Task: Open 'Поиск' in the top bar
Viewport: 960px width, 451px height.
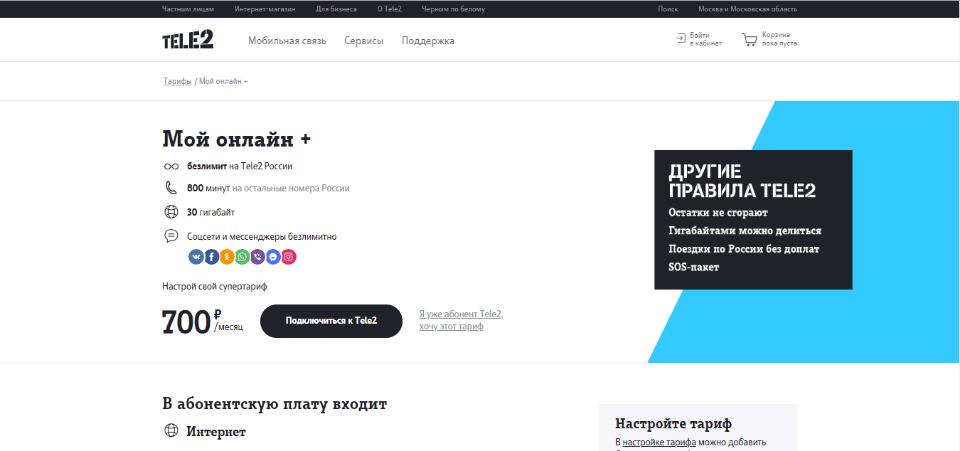Action: pos(668,9)
